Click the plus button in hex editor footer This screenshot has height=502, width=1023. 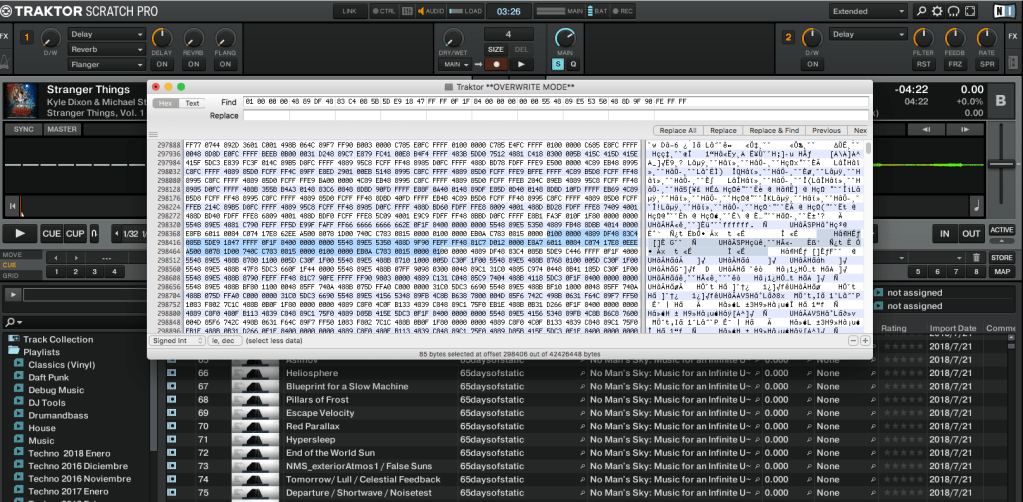[x=865, y=341]
